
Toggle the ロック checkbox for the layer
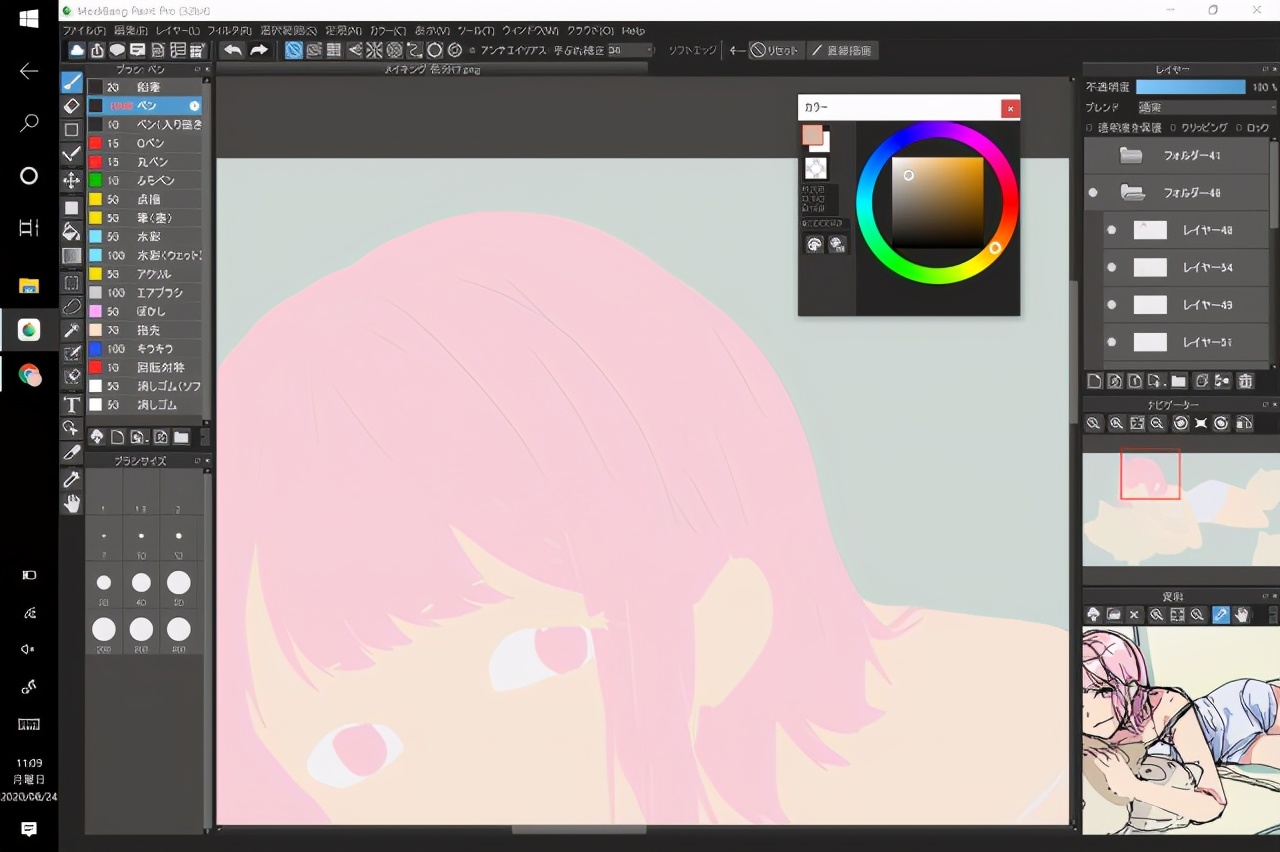click(x=1238, y=128)
